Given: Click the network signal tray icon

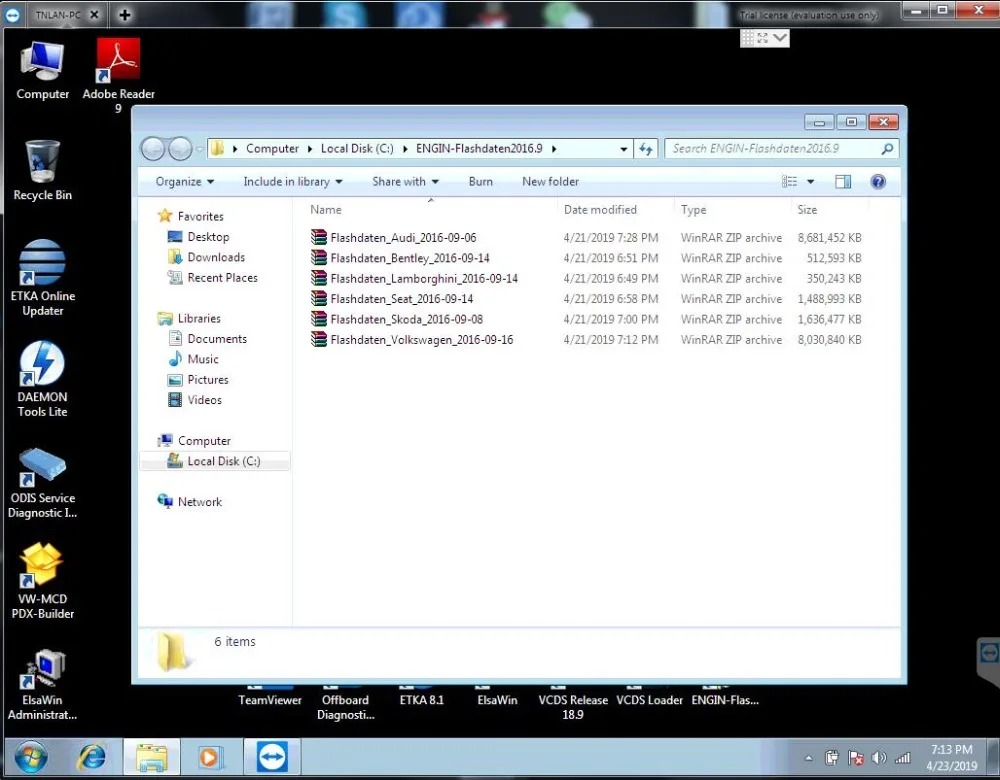Looking at the screenshot, I should [x=902, y=758].
